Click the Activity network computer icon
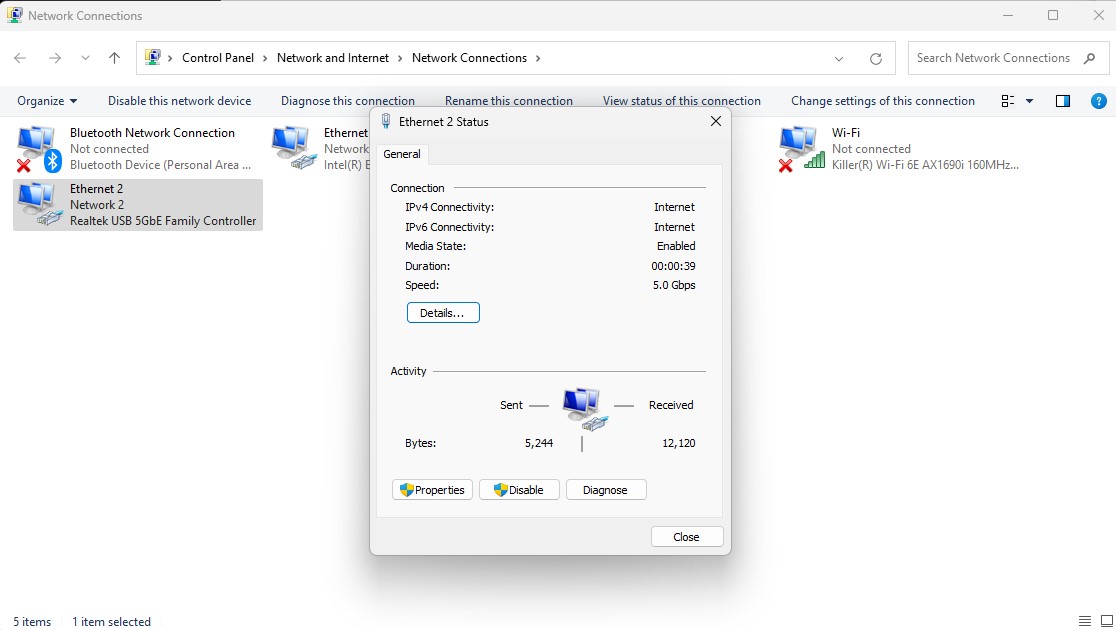The image size is (1116, 630). pyautogui.click(x=585, y=409)
